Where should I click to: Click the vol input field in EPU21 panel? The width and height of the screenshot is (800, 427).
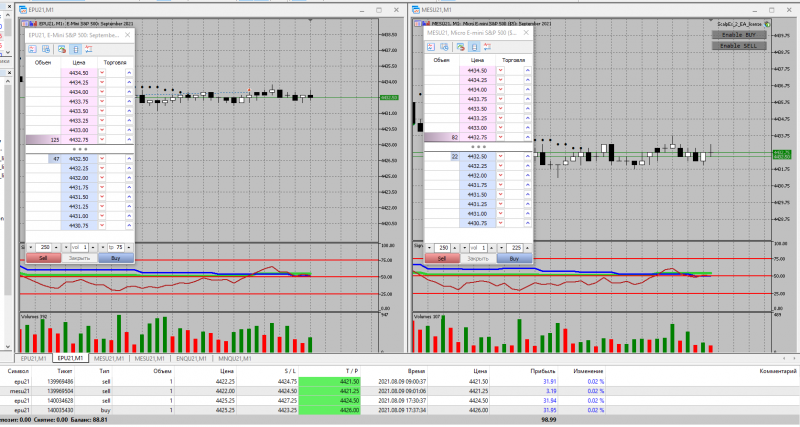(x=79, y=247)
